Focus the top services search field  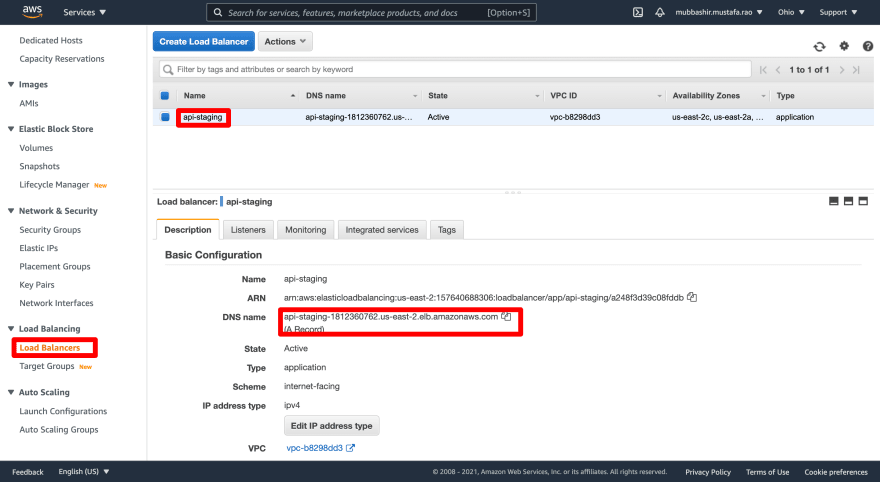(x=371, y=12)
